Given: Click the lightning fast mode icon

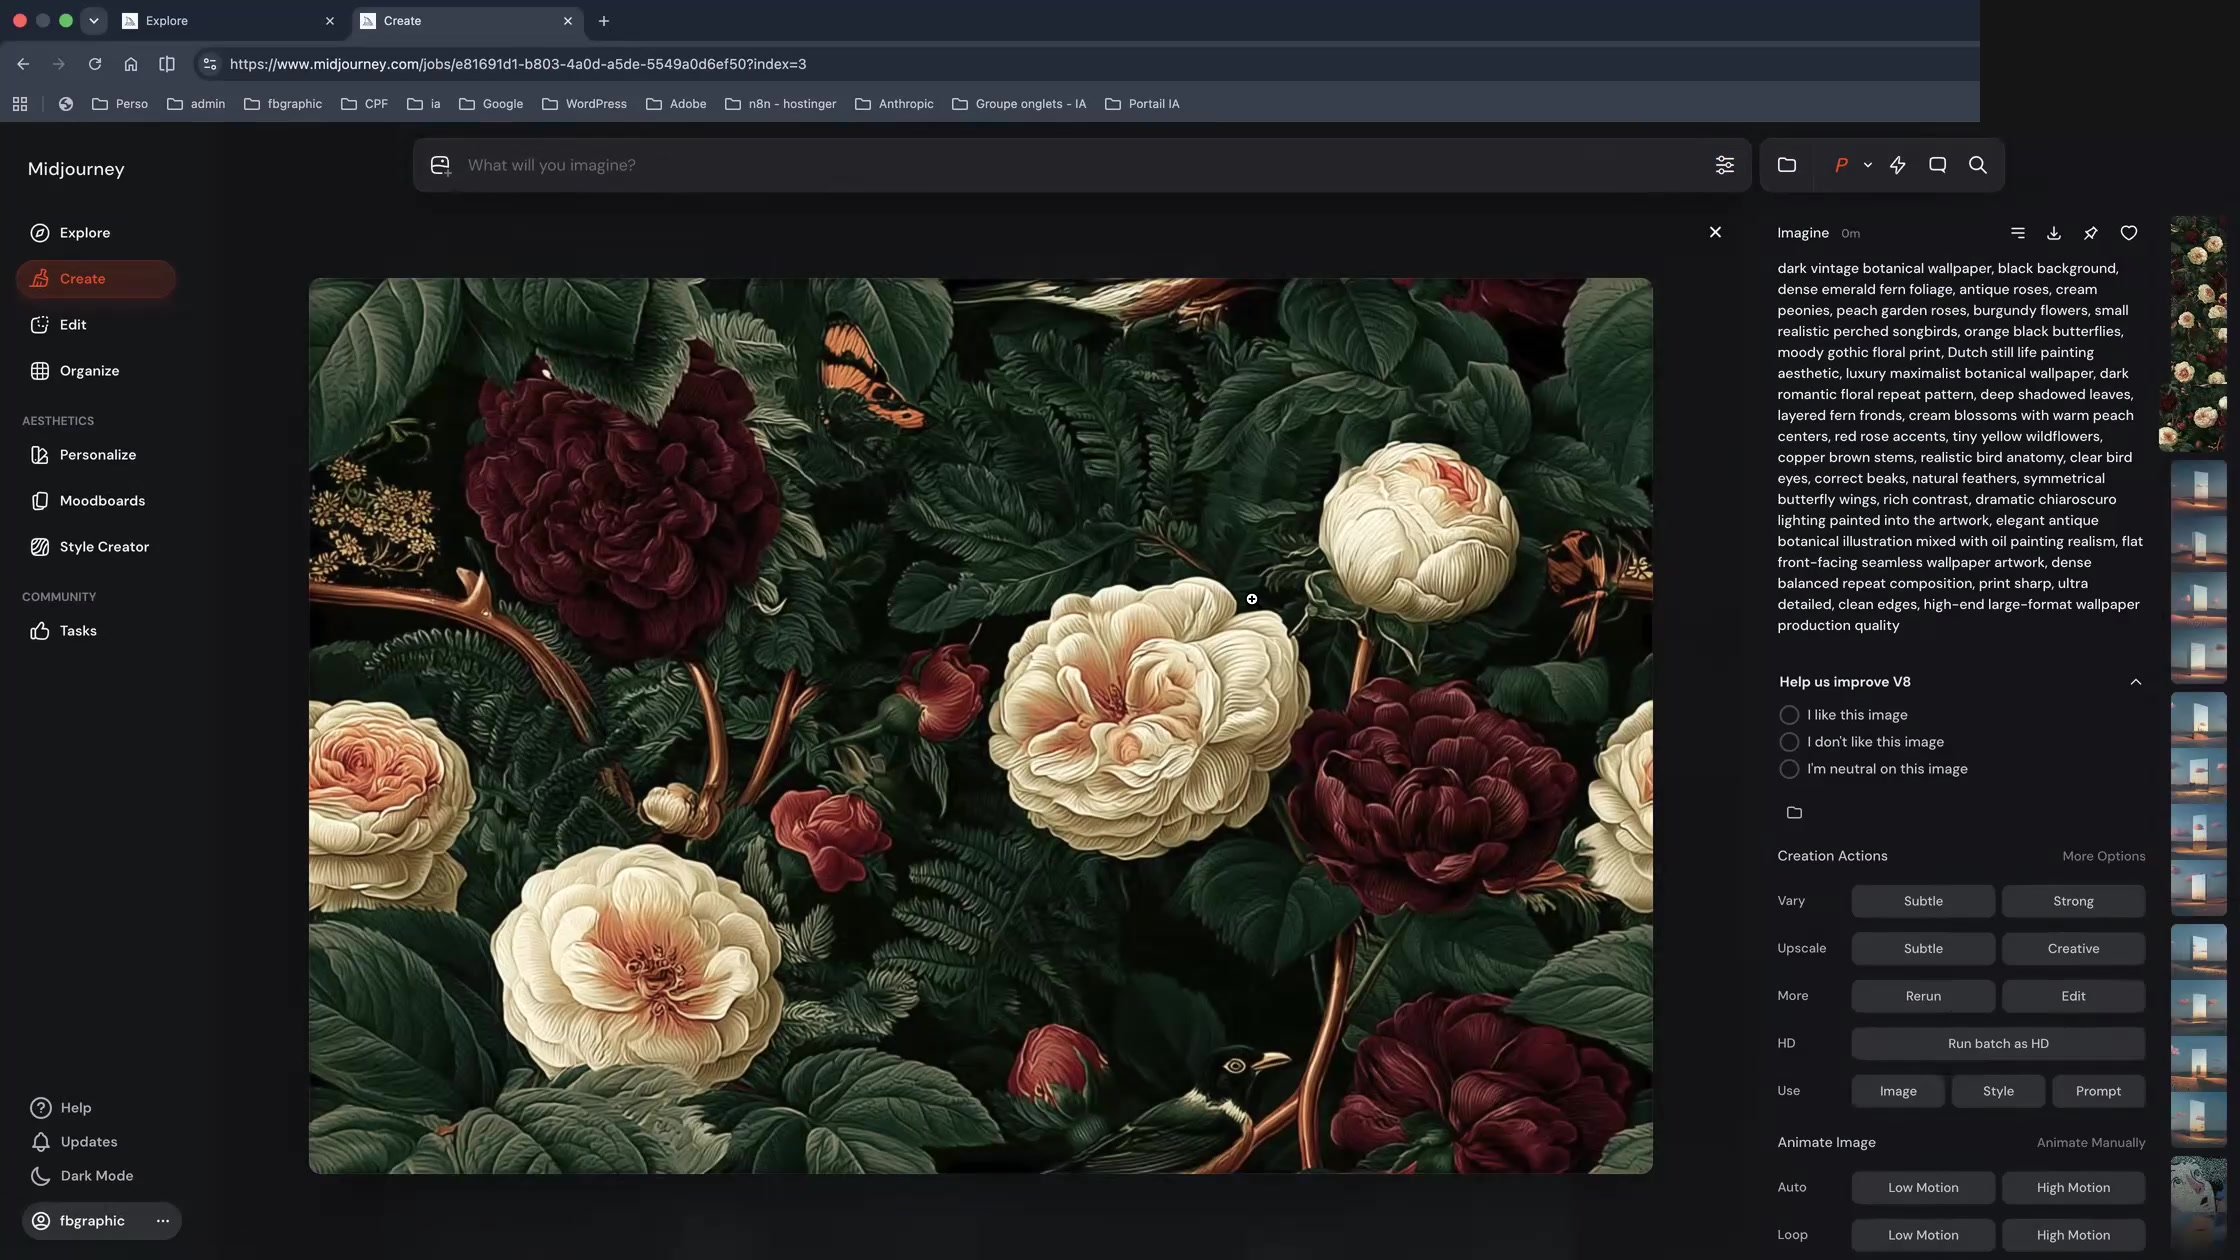Looking at the screenshot, I should [x=1897, y=165].
